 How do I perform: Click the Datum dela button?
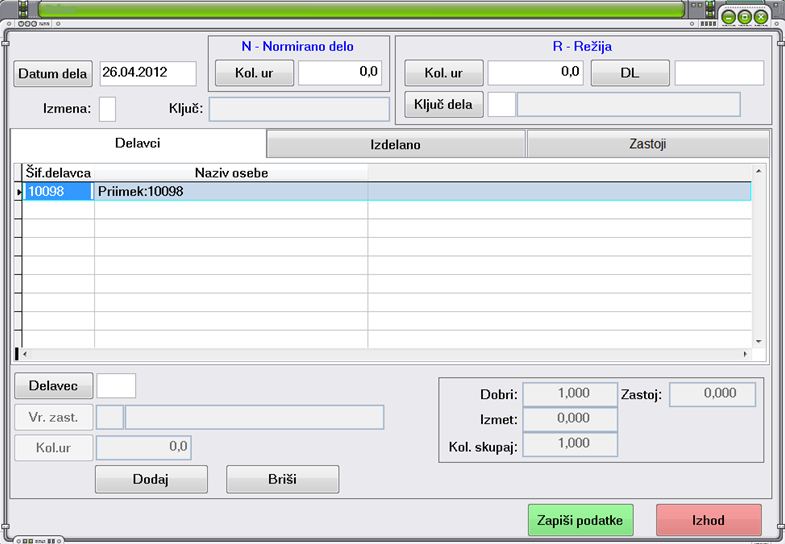[x=53, y=74]
